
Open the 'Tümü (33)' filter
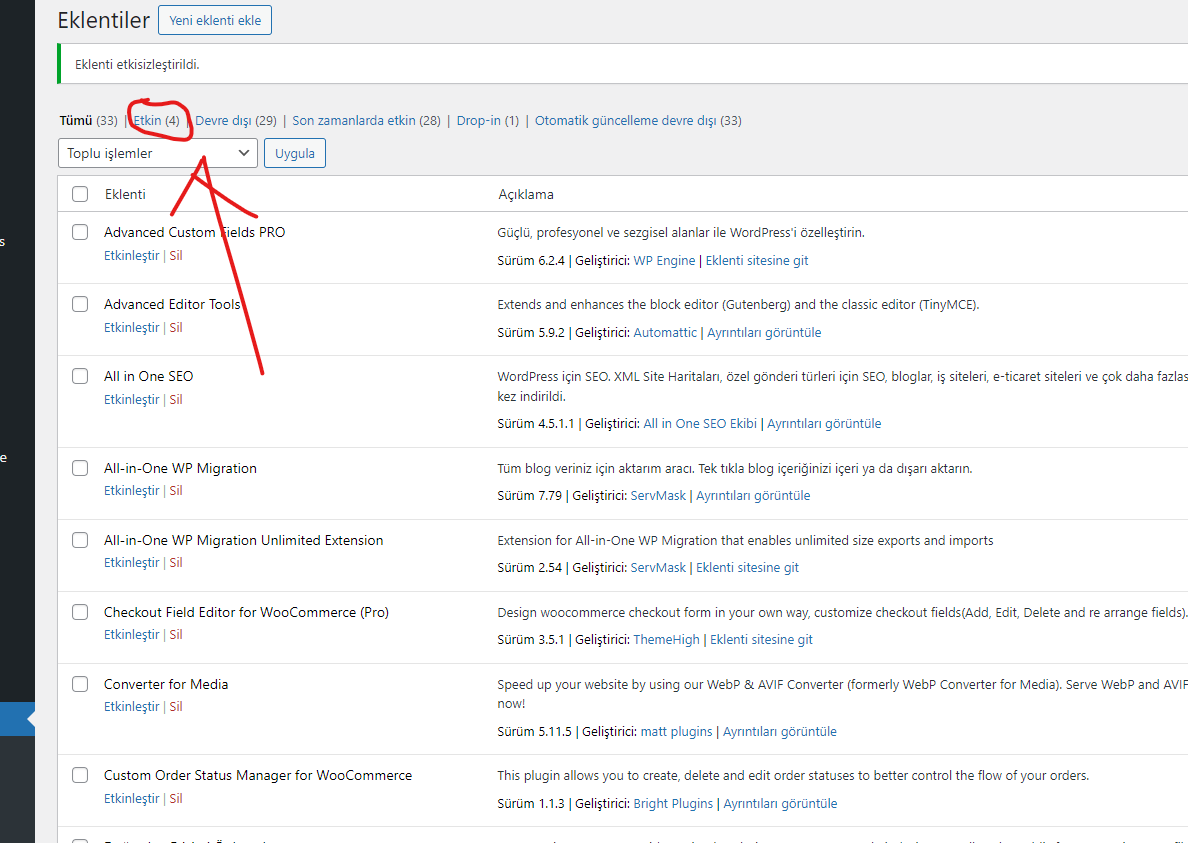pyautogui.click(x=88, y=120)
